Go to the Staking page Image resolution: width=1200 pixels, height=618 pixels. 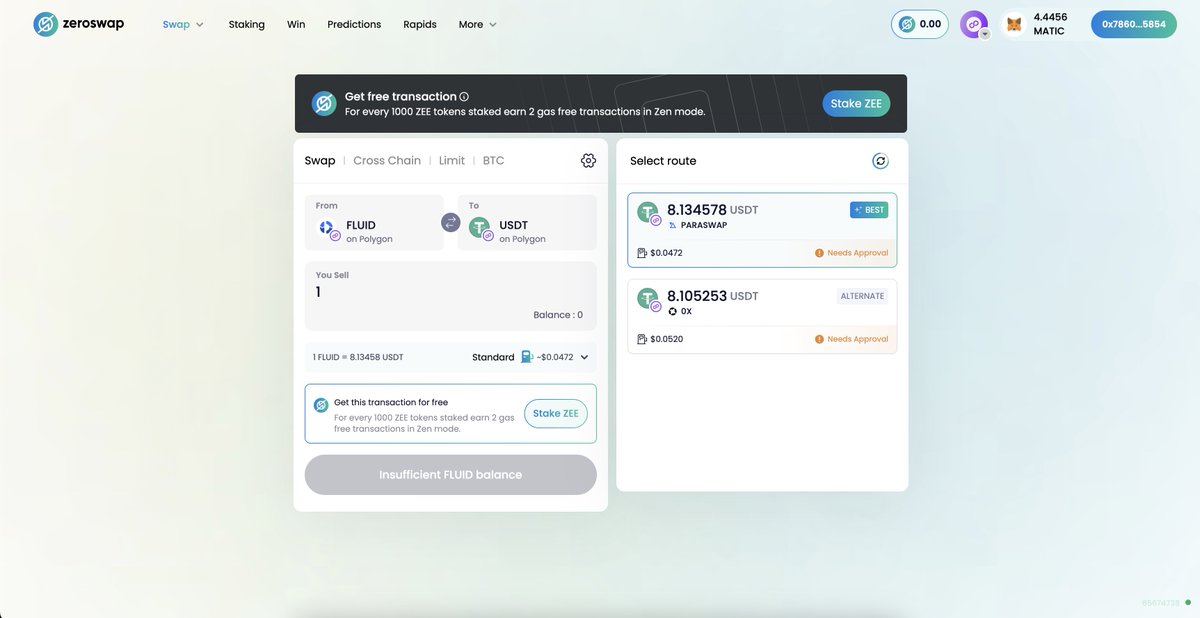coord(247,24)
